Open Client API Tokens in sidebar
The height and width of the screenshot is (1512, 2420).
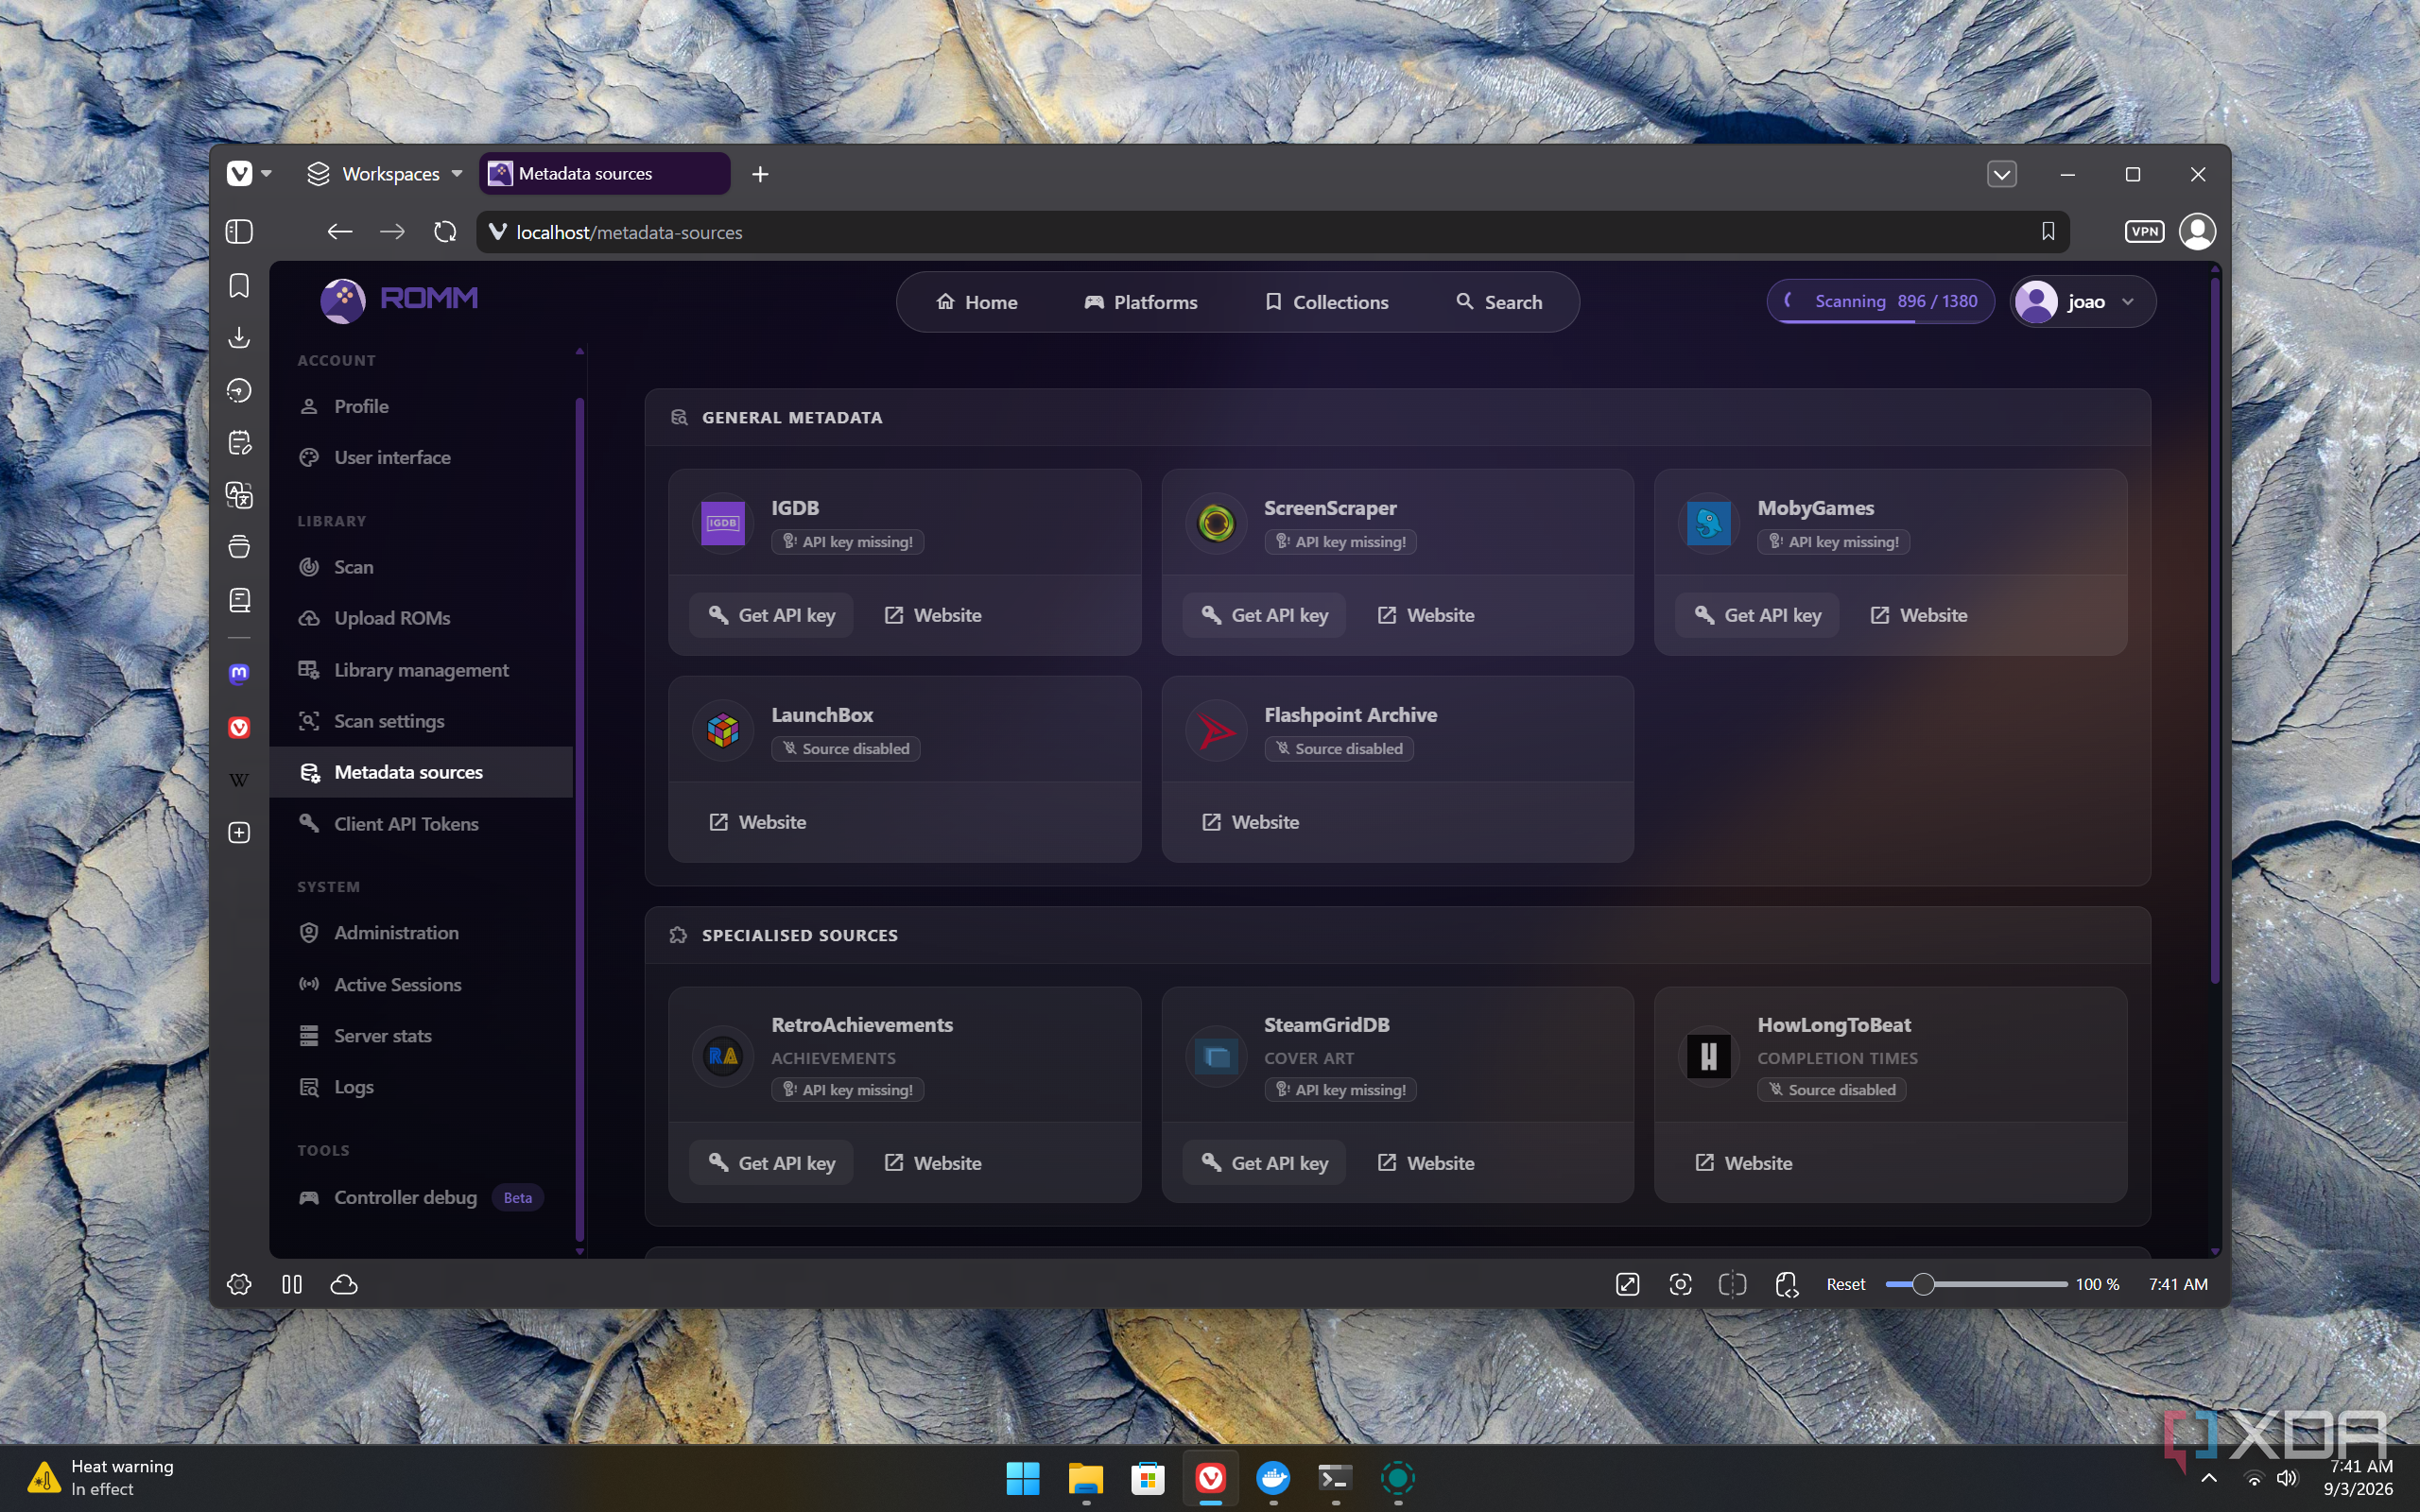click(x=421, y=824)
